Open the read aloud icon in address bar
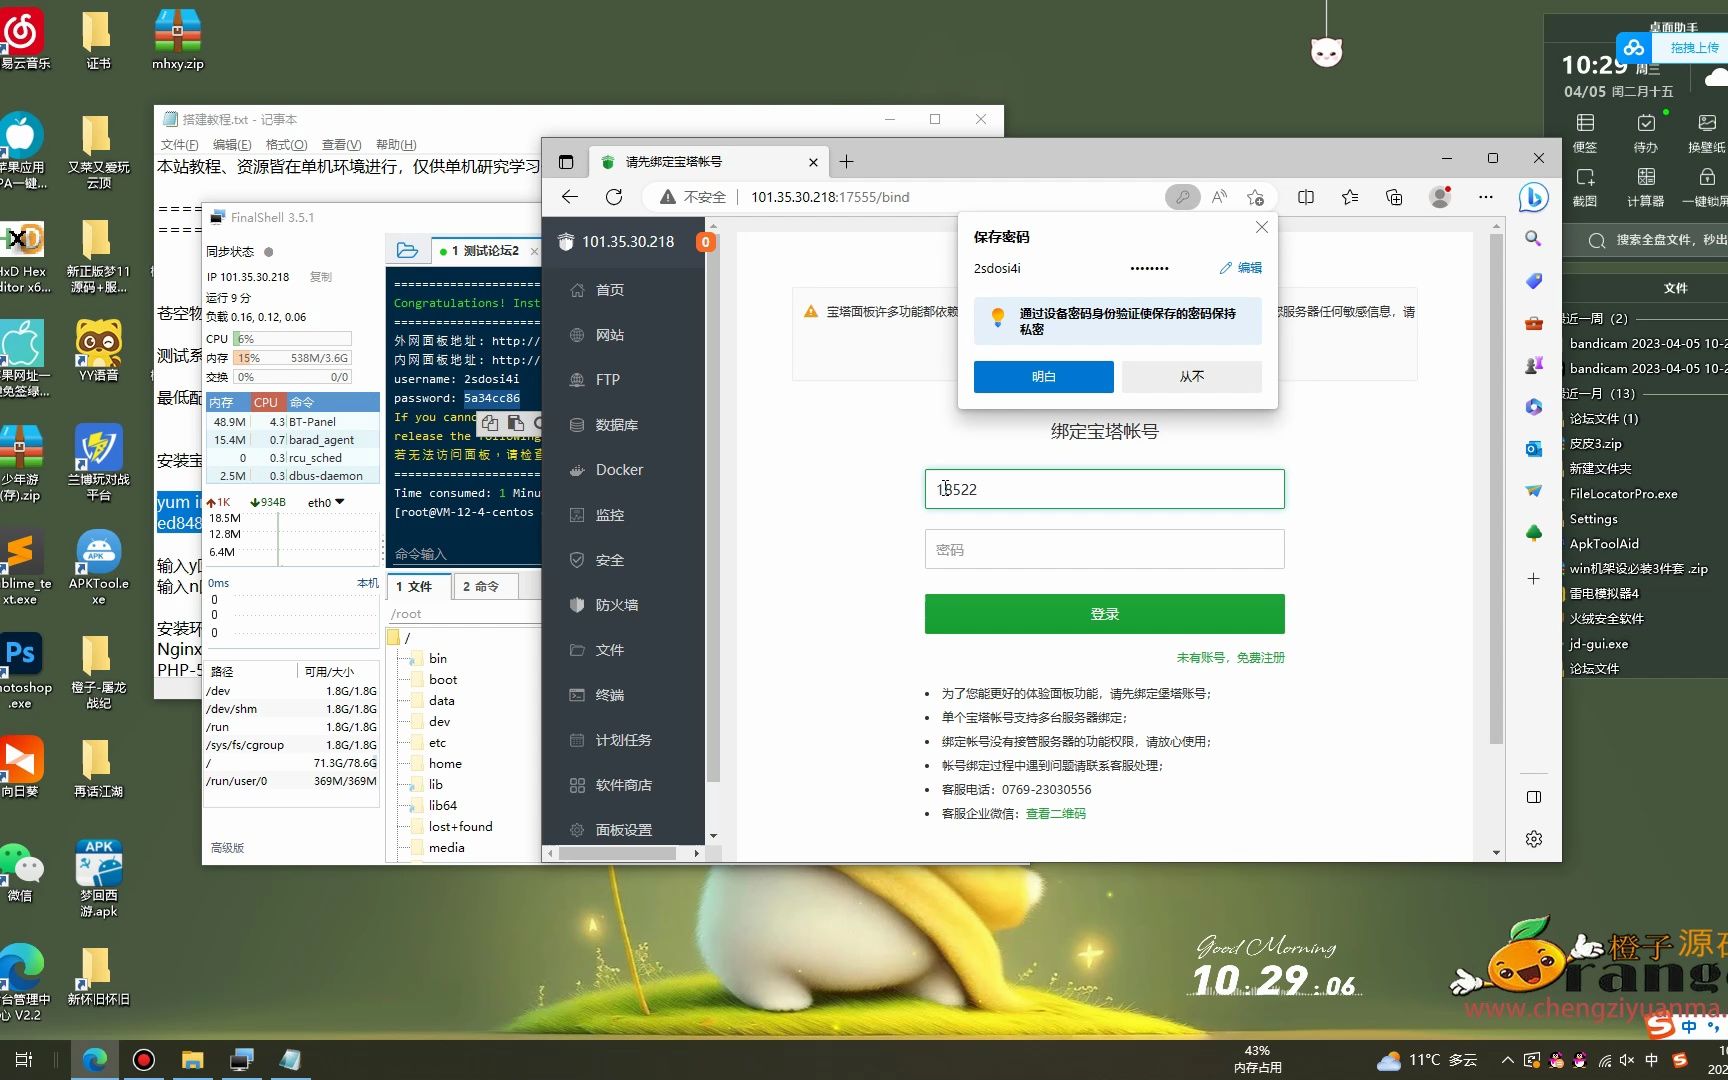The width and height of the screenshot is (1728, 1080). [1219, 197]
